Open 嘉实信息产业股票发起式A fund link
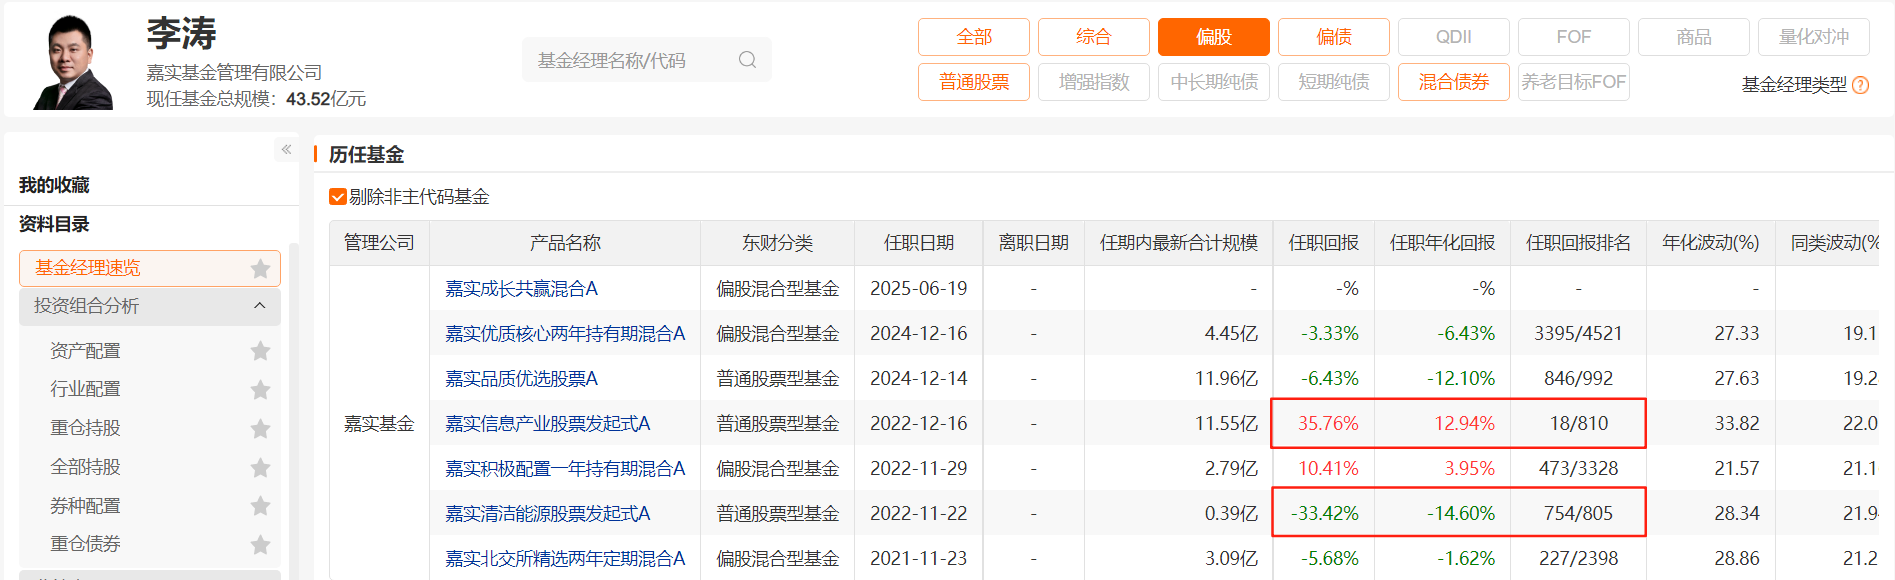 [547, 424]
